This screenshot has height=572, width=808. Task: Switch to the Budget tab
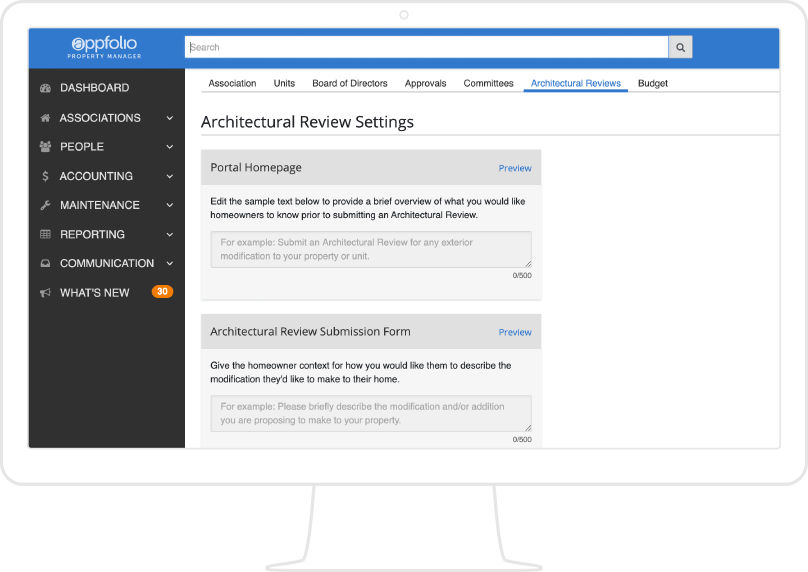(653, 83)
